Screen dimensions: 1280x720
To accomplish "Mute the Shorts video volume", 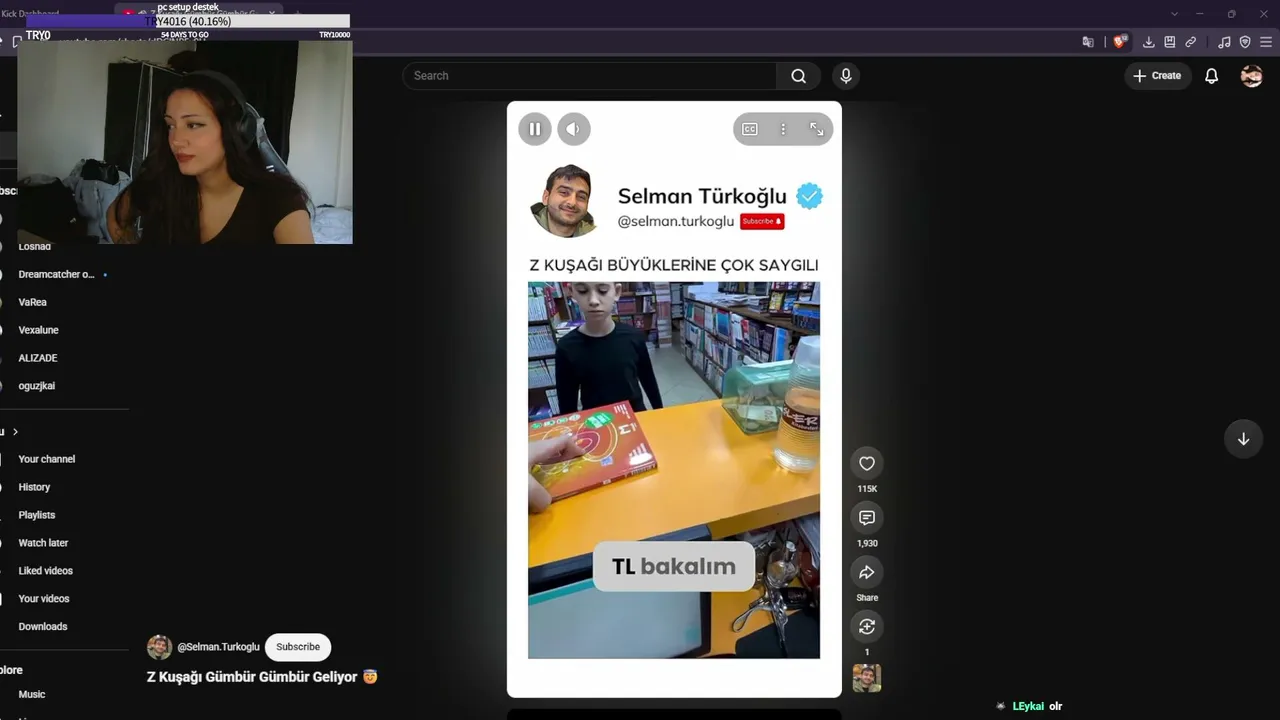I will click(574, 129).
